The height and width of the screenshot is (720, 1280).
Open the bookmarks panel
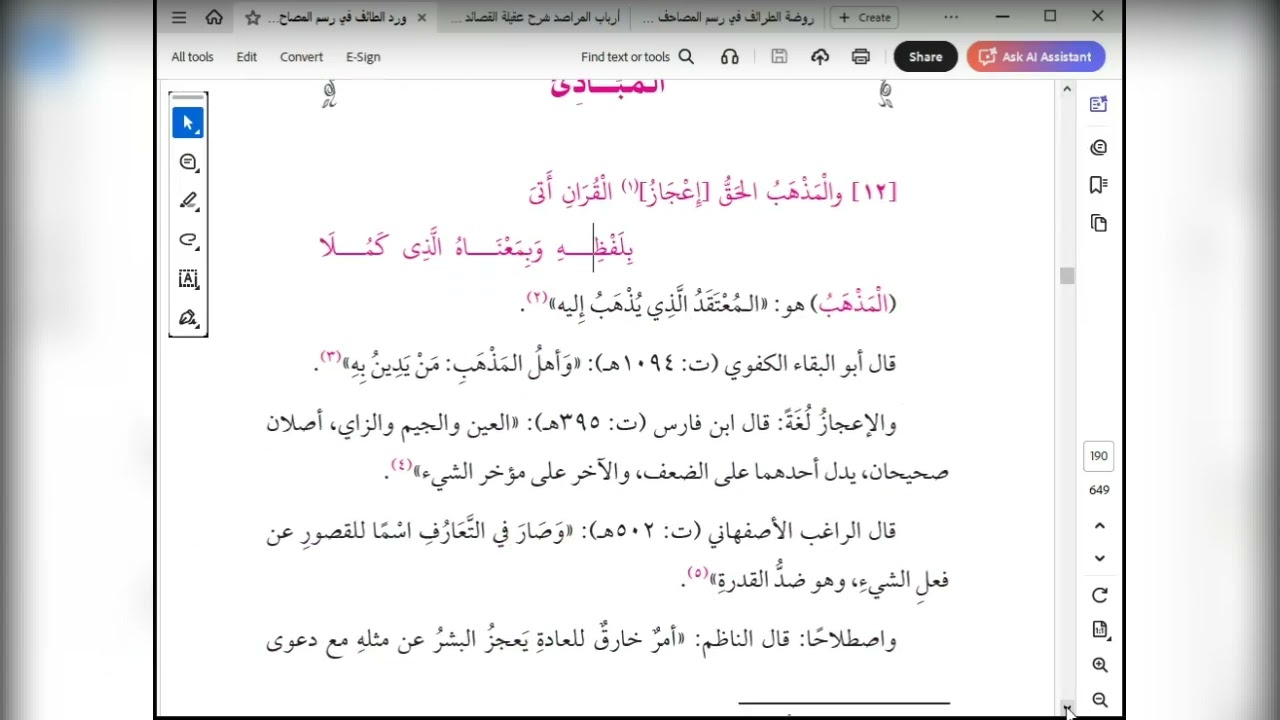[x=1099, y=185]
